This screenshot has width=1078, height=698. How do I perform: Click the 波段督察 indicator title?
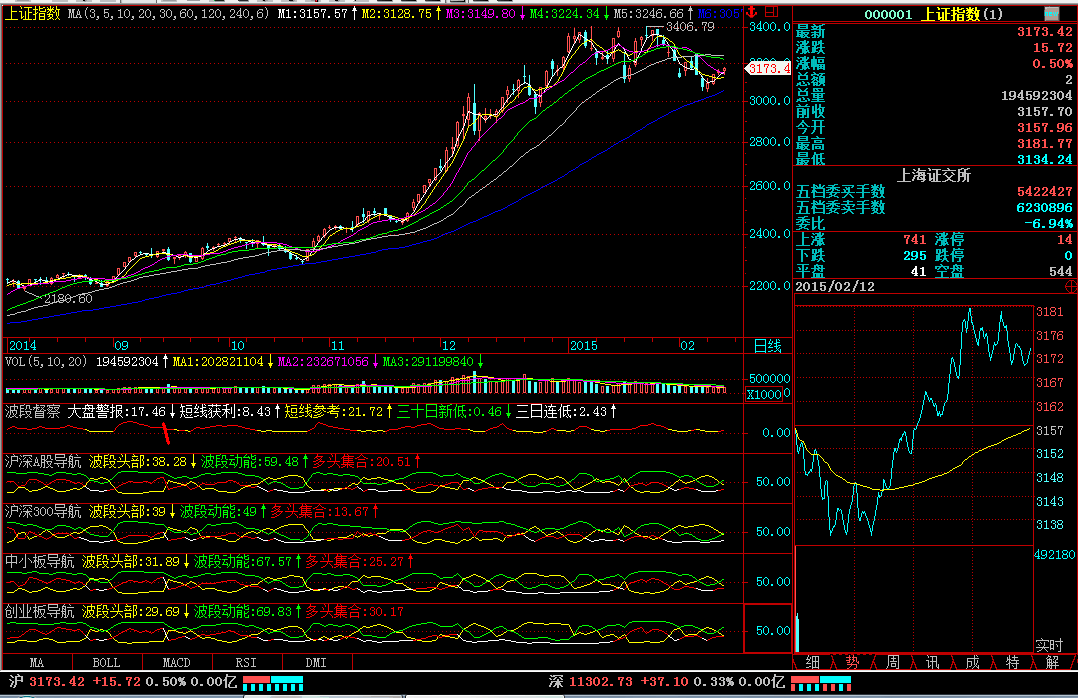point(32,411)
